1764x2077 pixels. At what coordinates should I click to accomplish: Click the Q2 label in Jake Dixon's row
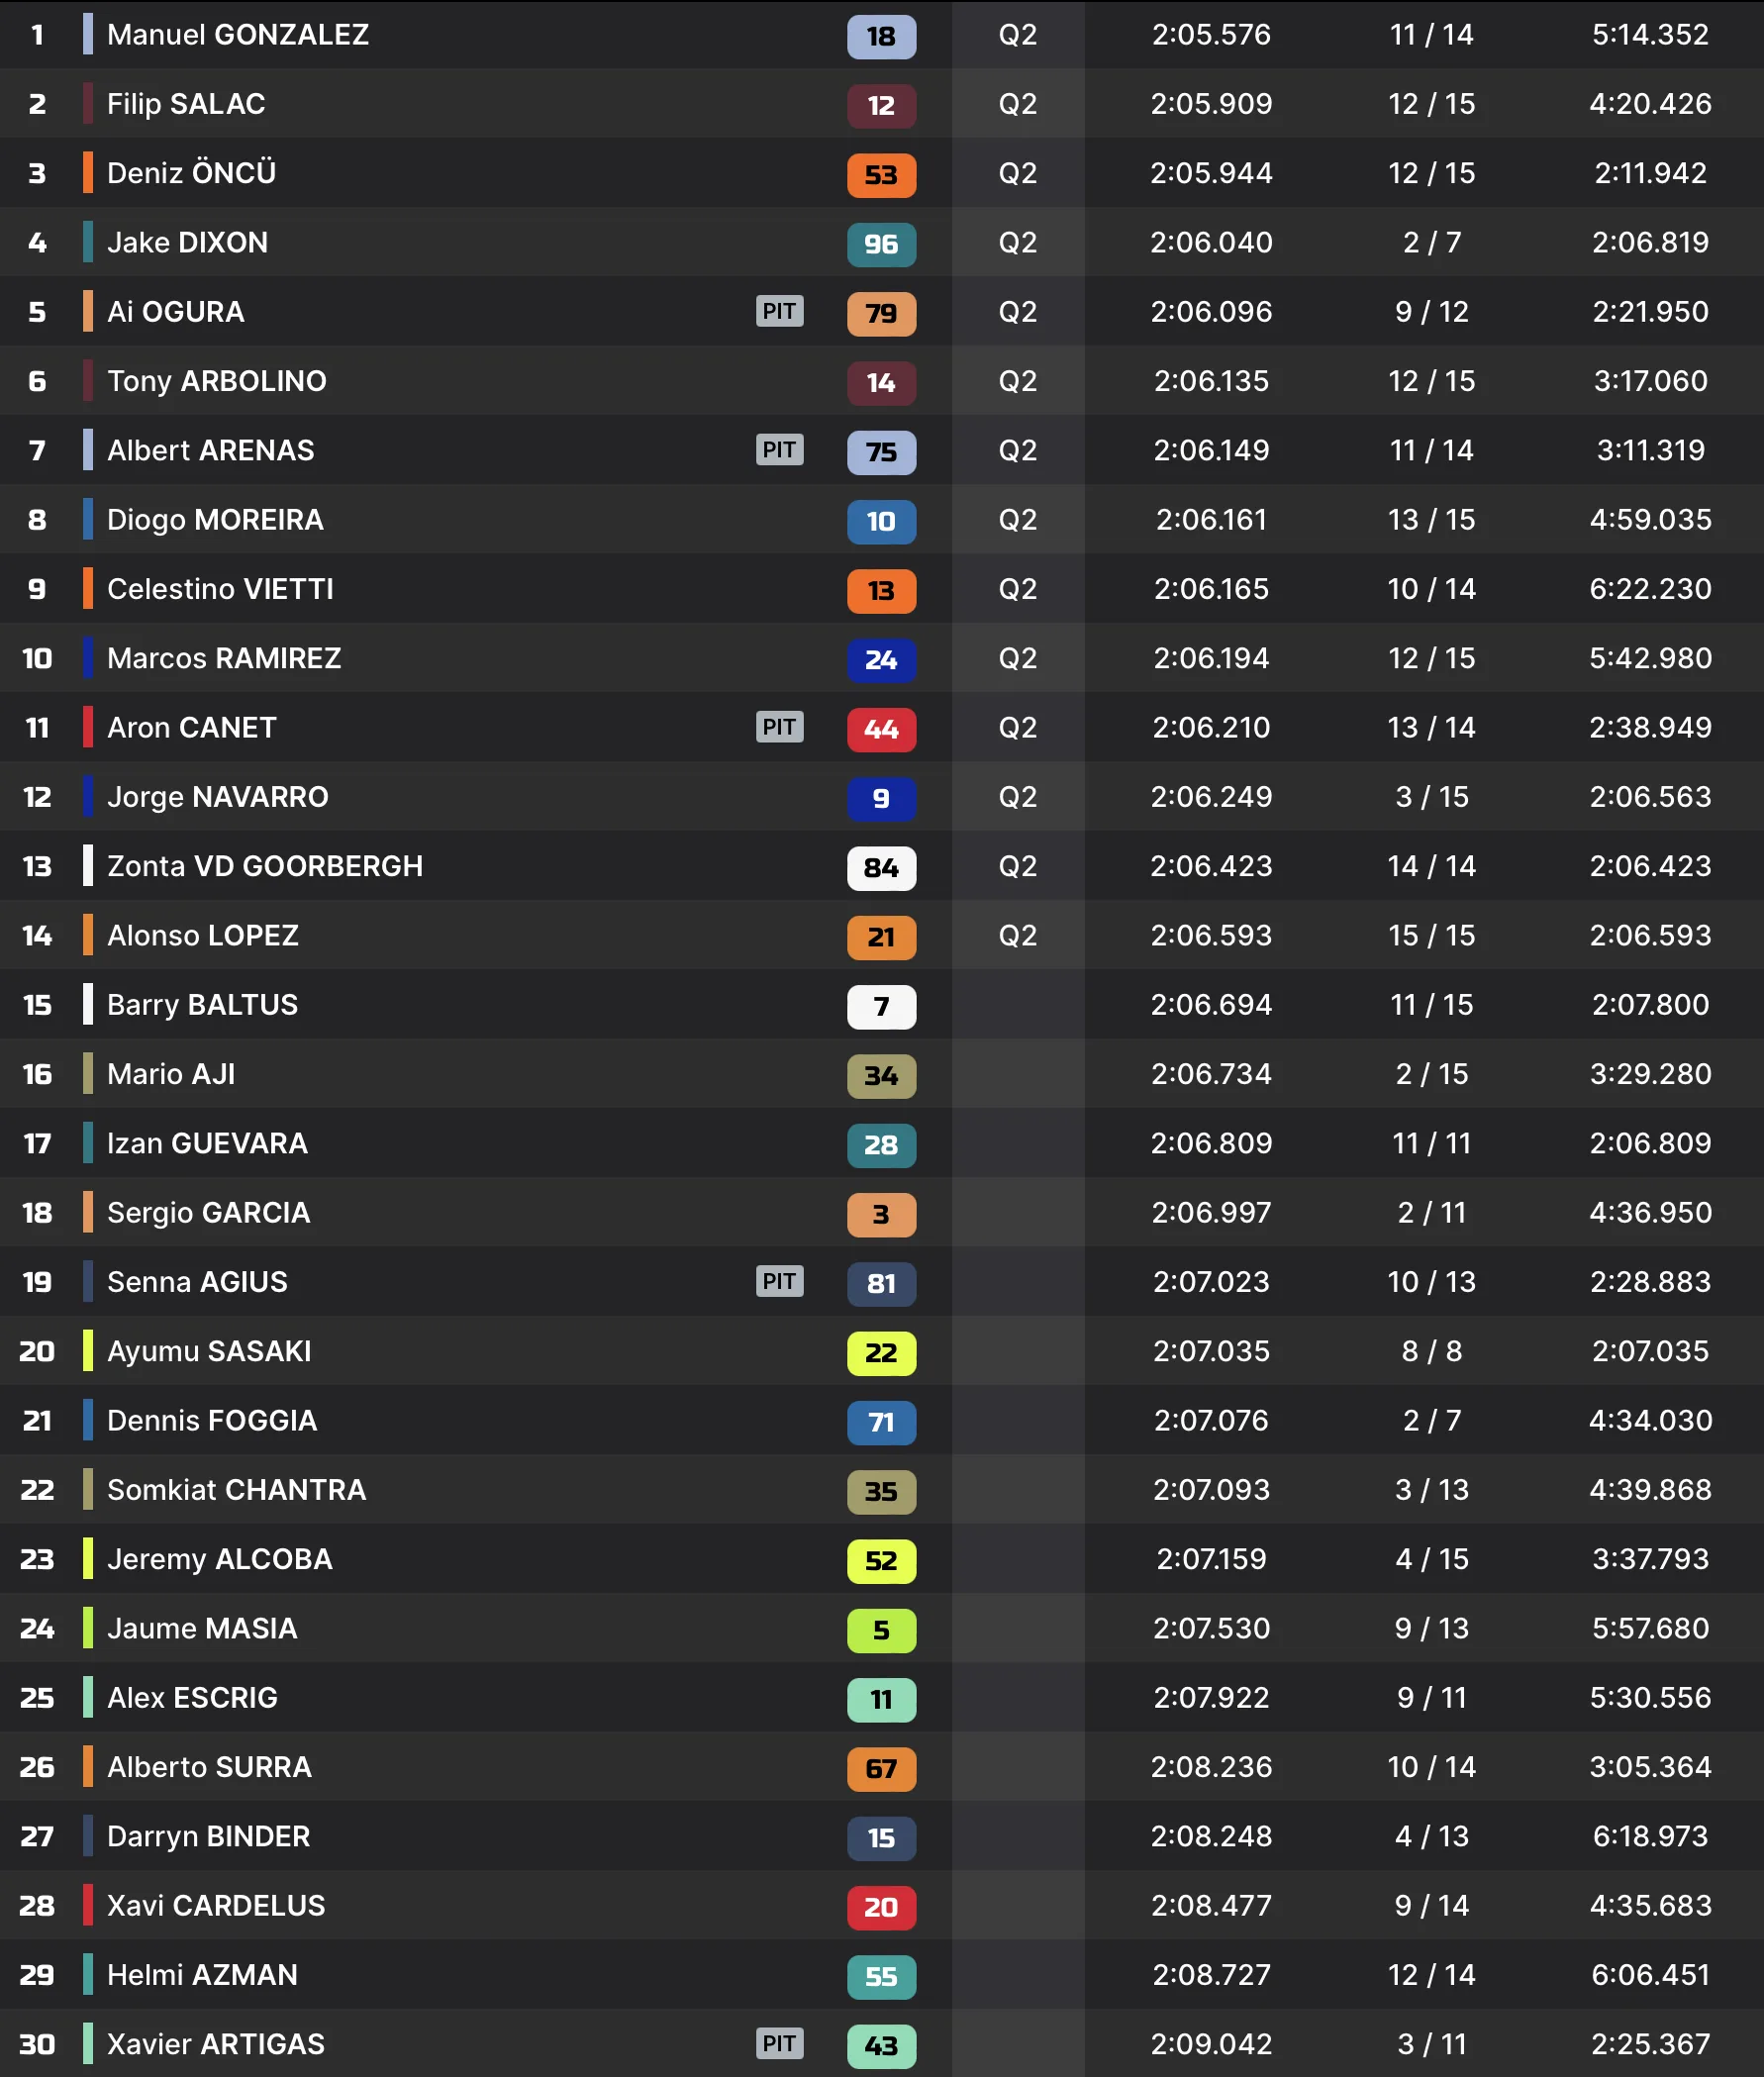1018,242
